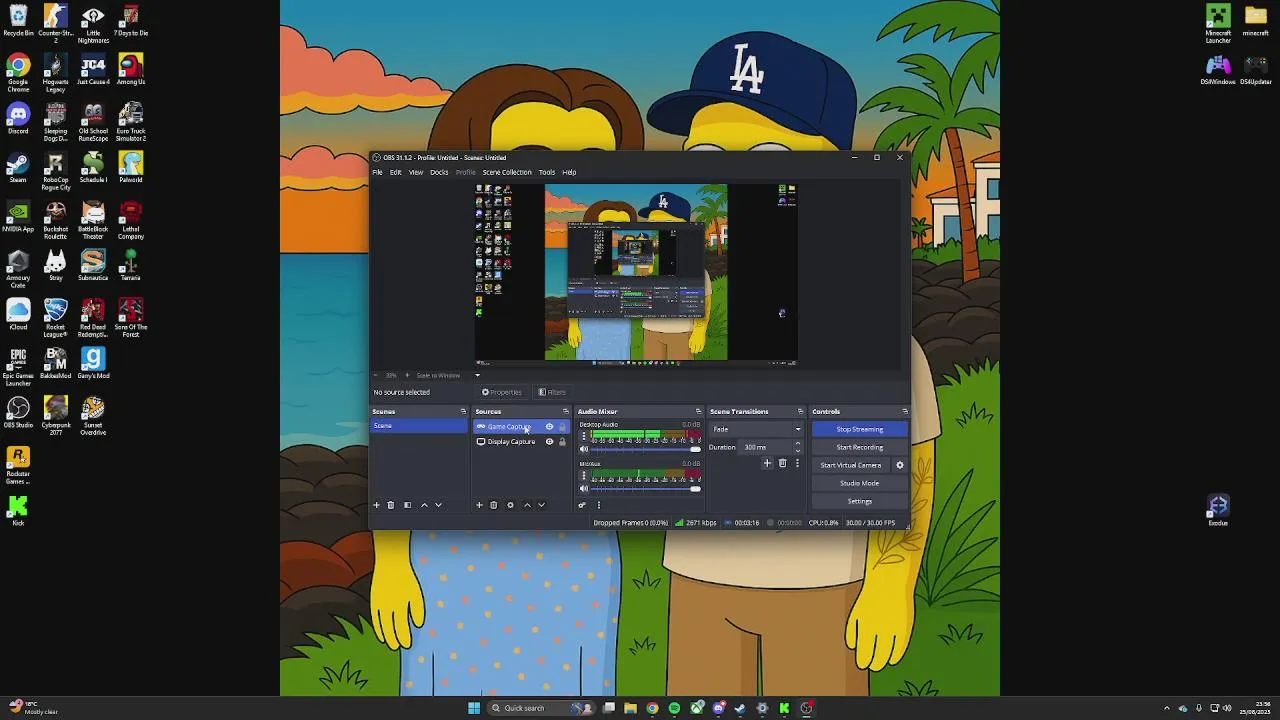Viewport: 1280px width, 720px height.
Task: Open the View menu
Action: [x=416, y=172]
